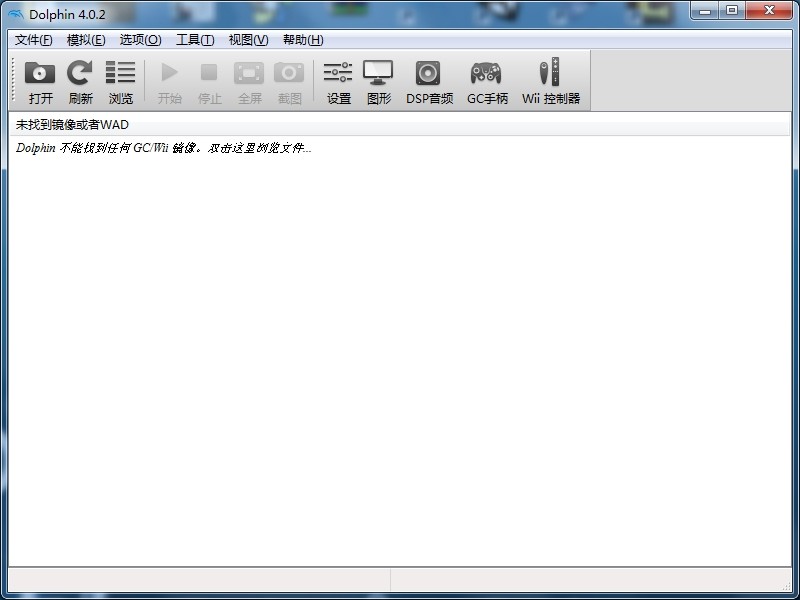Click the greyed 开始 (Start) play icon

click(x=169, y=73)
